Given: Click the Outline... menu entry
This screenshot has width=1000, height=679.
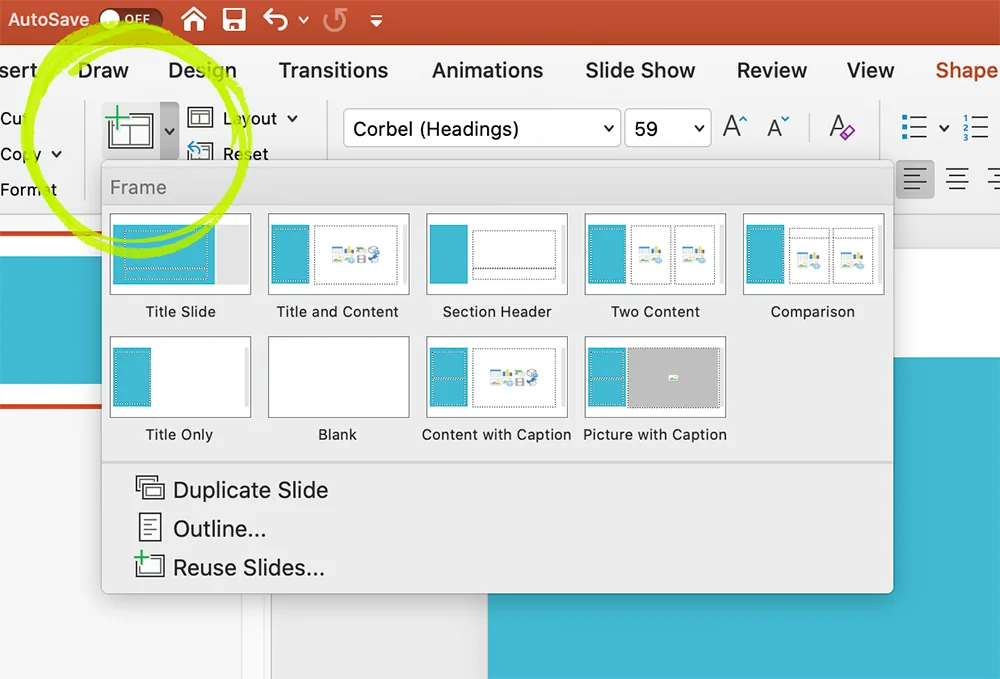Looking at the screenshot, I should 202,529.
